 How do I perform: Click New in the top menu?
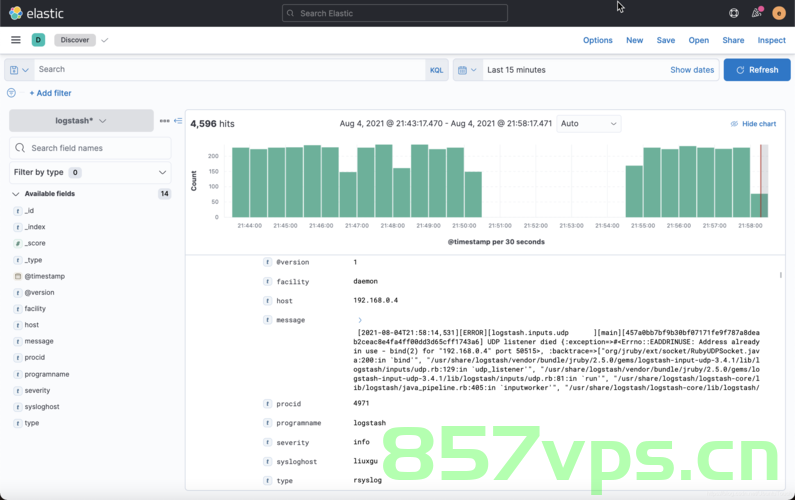pyautogui.click(x=634, y=40)
